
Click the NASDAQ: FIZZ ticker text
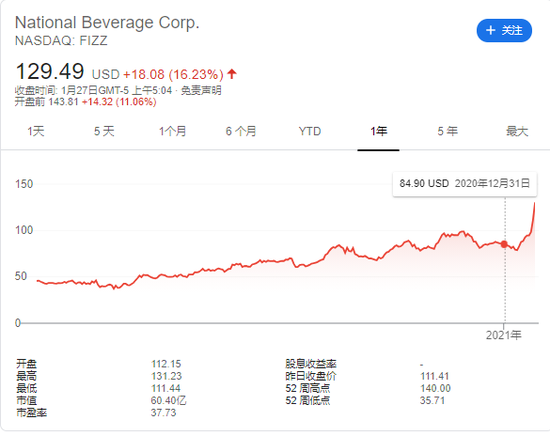[61, 41]
